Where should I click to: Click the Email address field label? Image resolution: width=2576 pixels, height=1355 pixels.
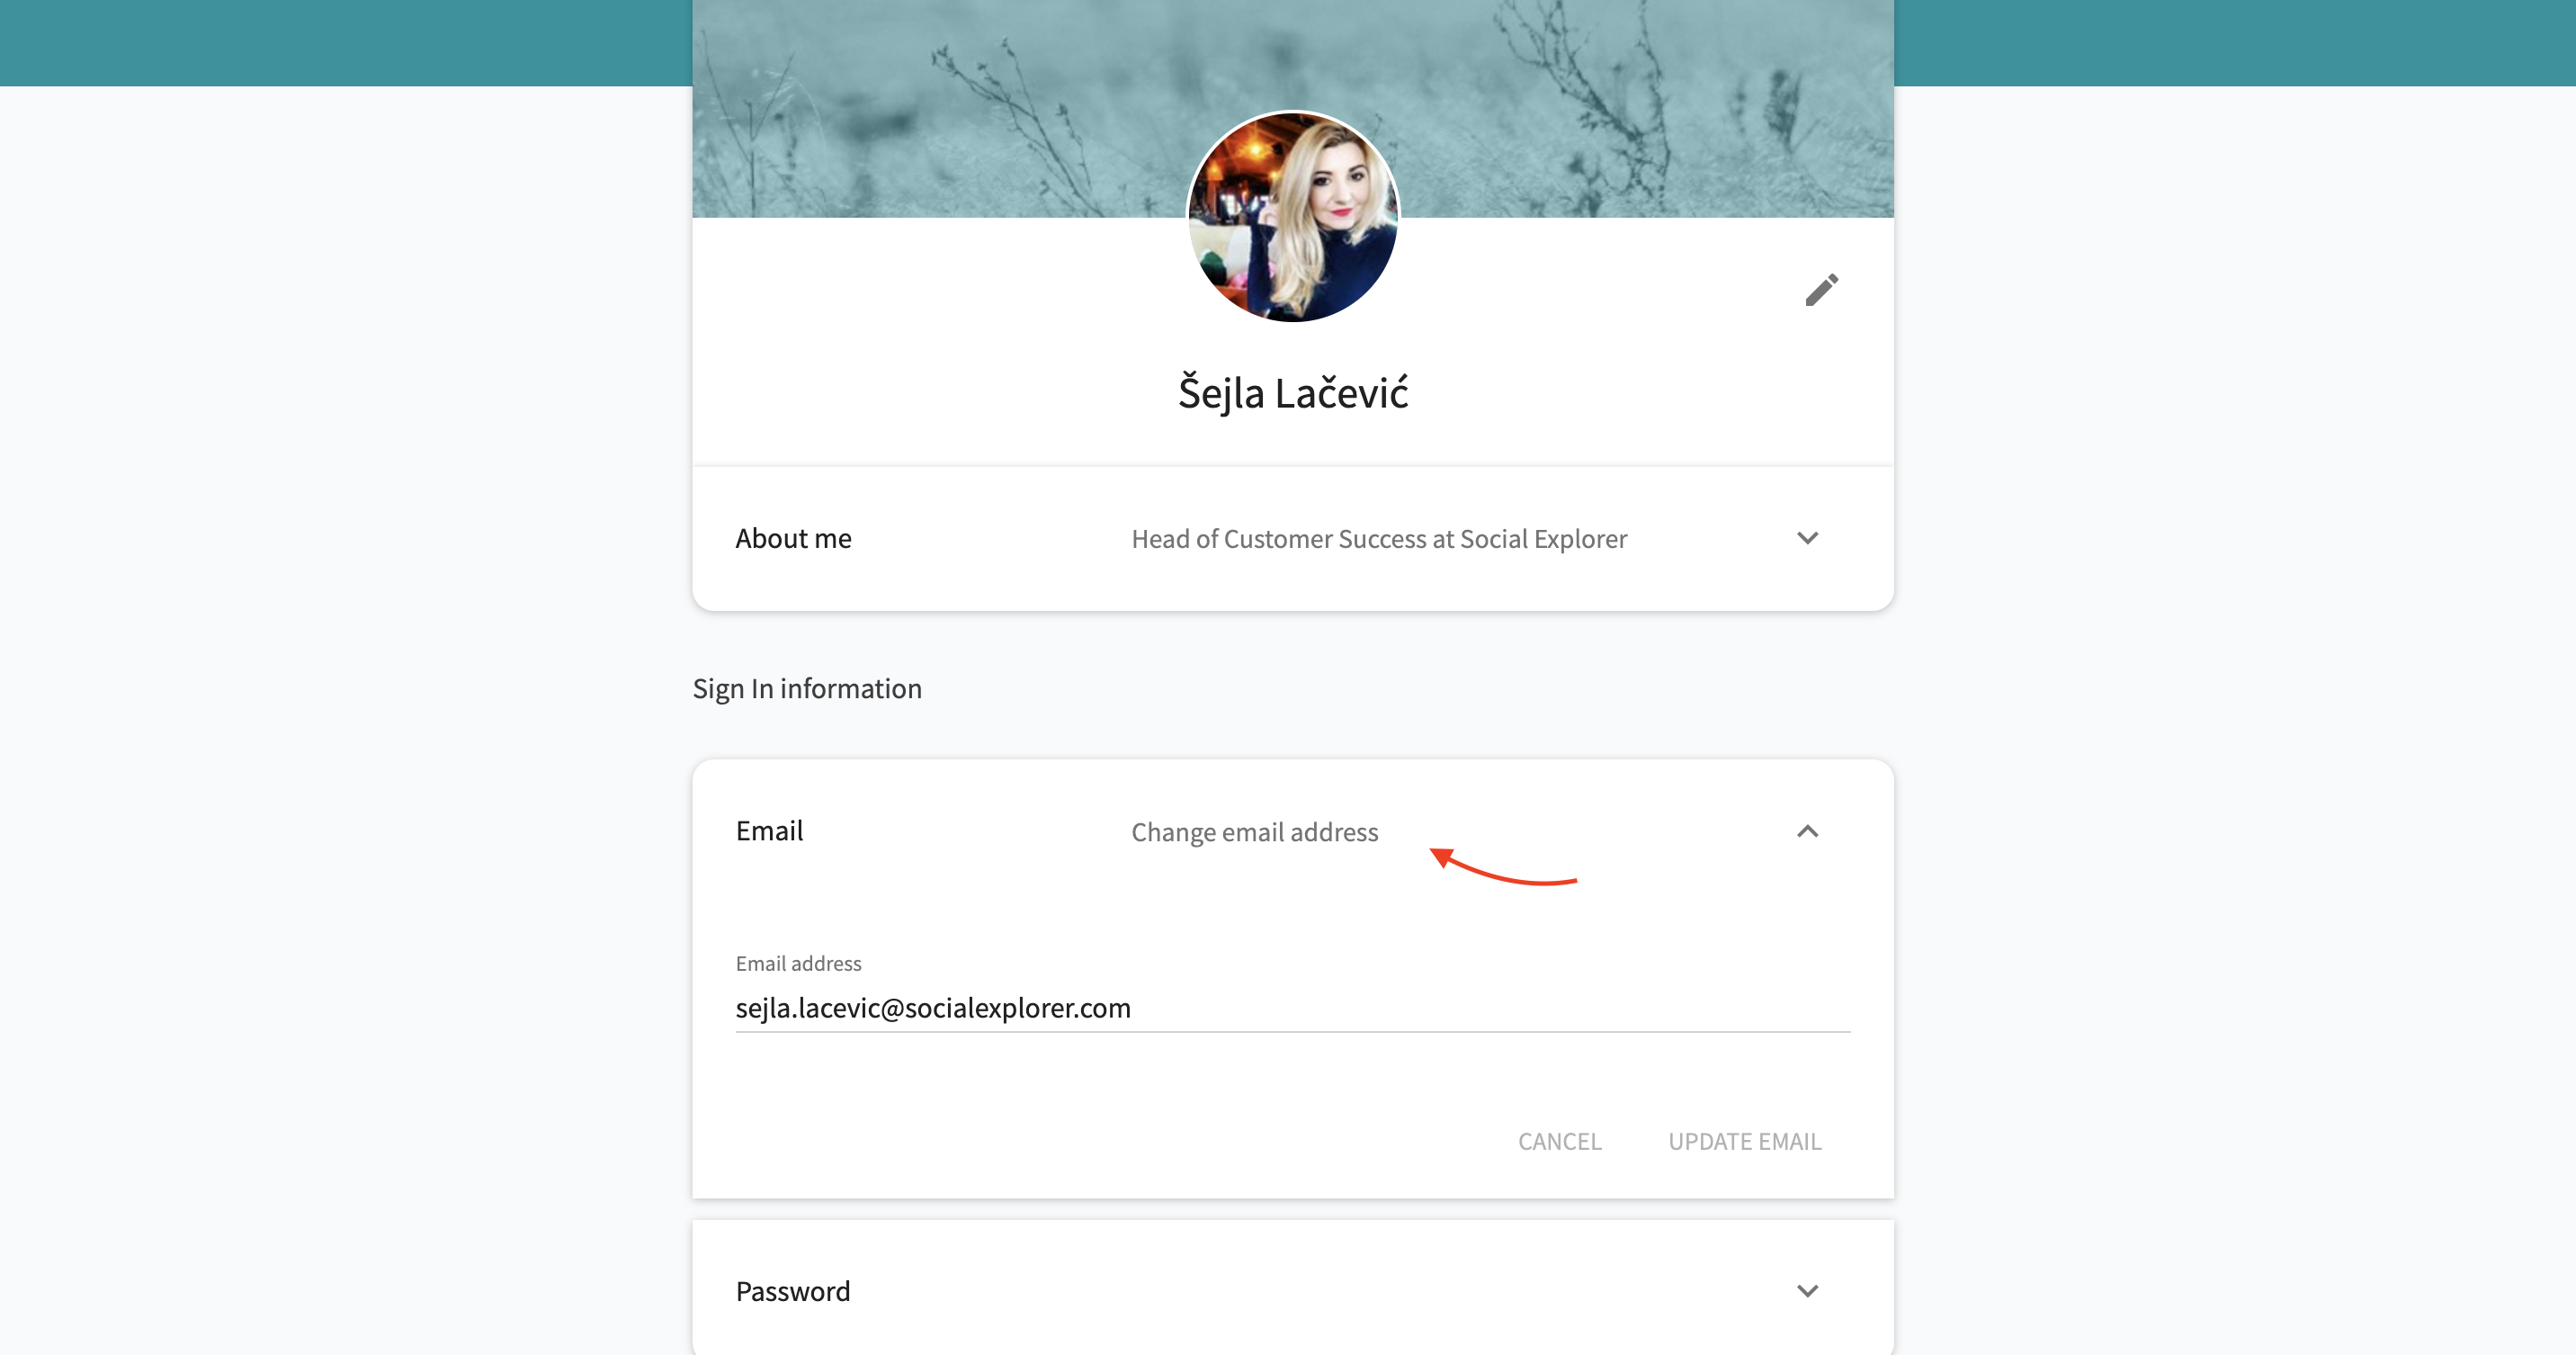798,963
